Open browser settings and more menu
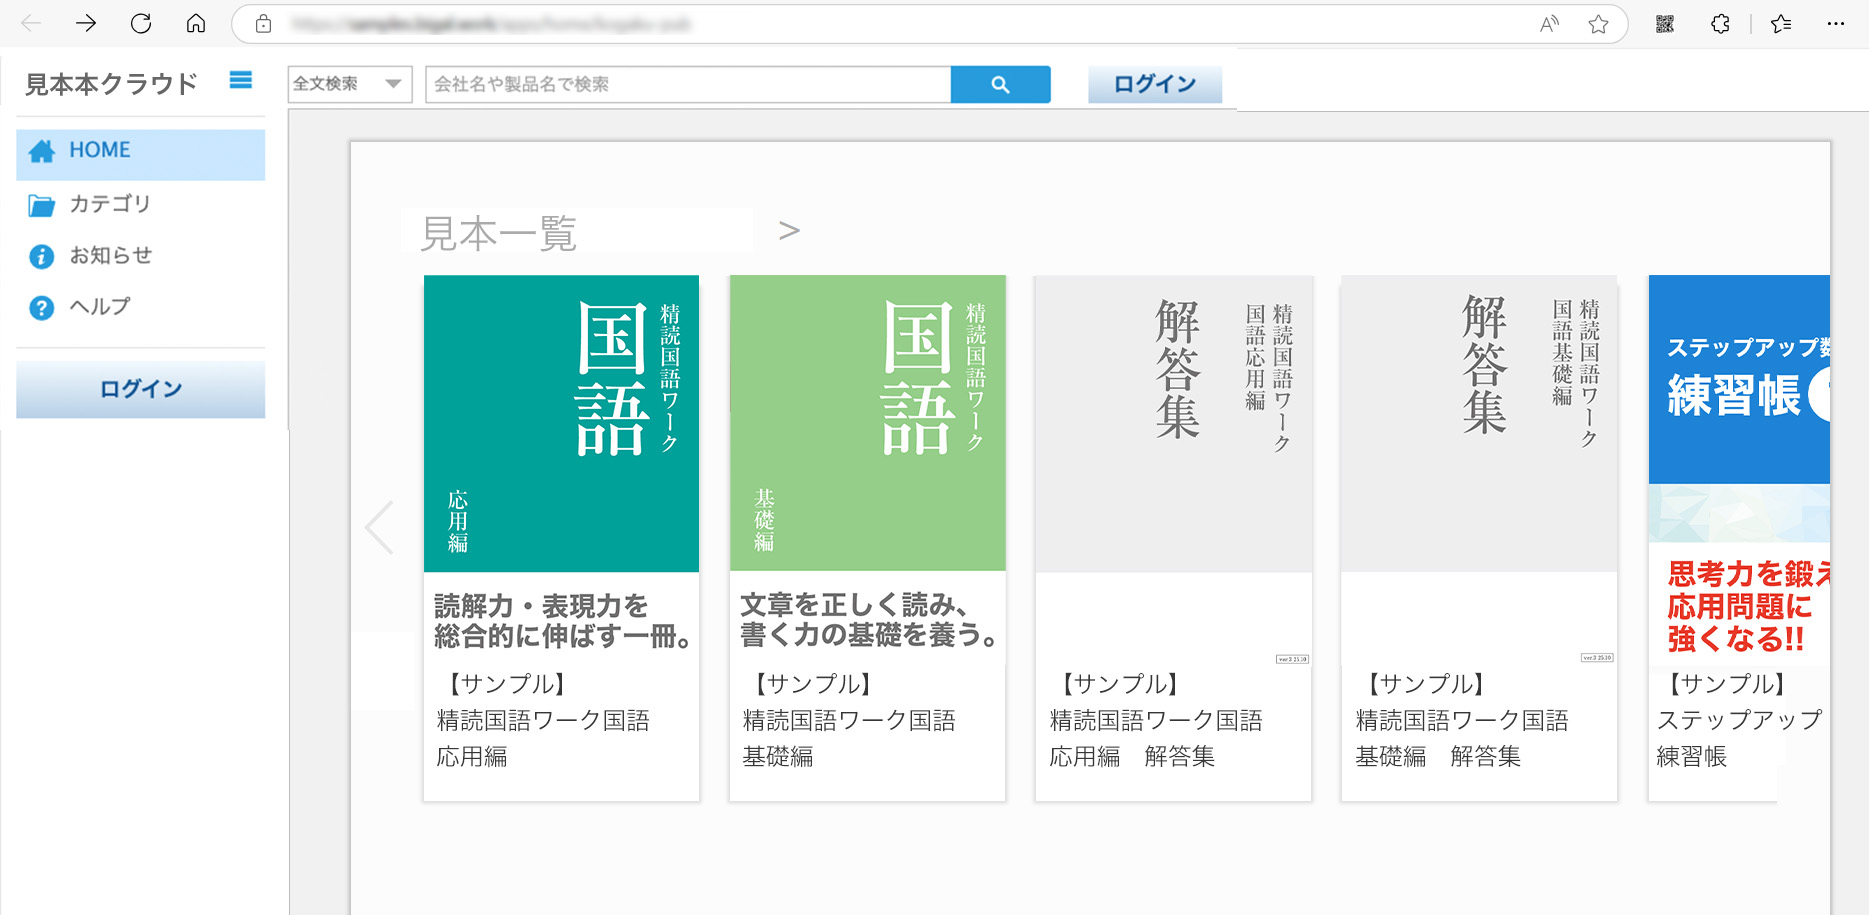This screenshot has height=915, width=1869. pyautogui.click(x=1835, y=25)
